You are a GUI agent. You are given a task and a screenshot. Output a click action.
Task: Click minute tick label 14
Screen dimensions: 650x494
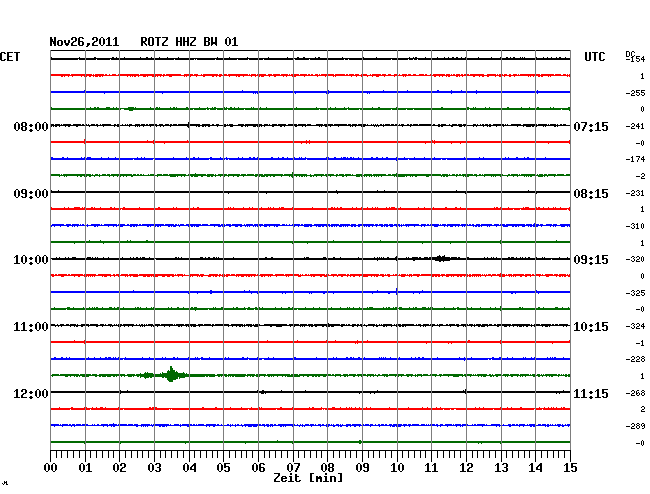(x=536, y=468)
